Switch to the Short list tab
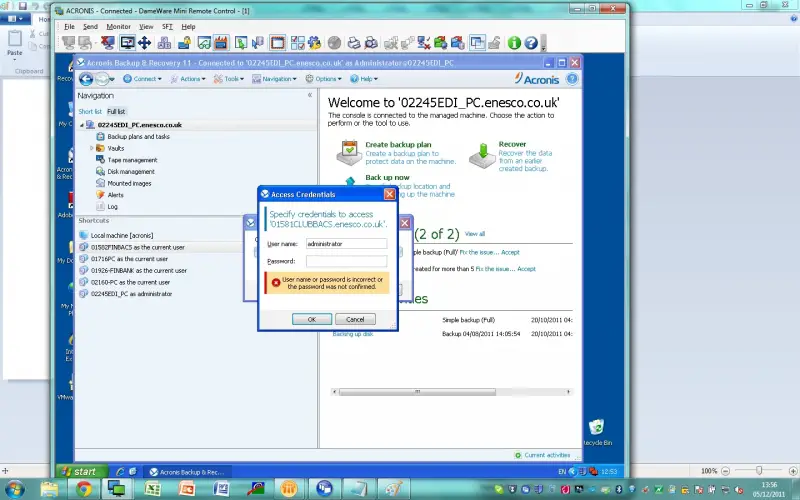The image size is (800, 500). pyautogui.click(x=90, y=112)
